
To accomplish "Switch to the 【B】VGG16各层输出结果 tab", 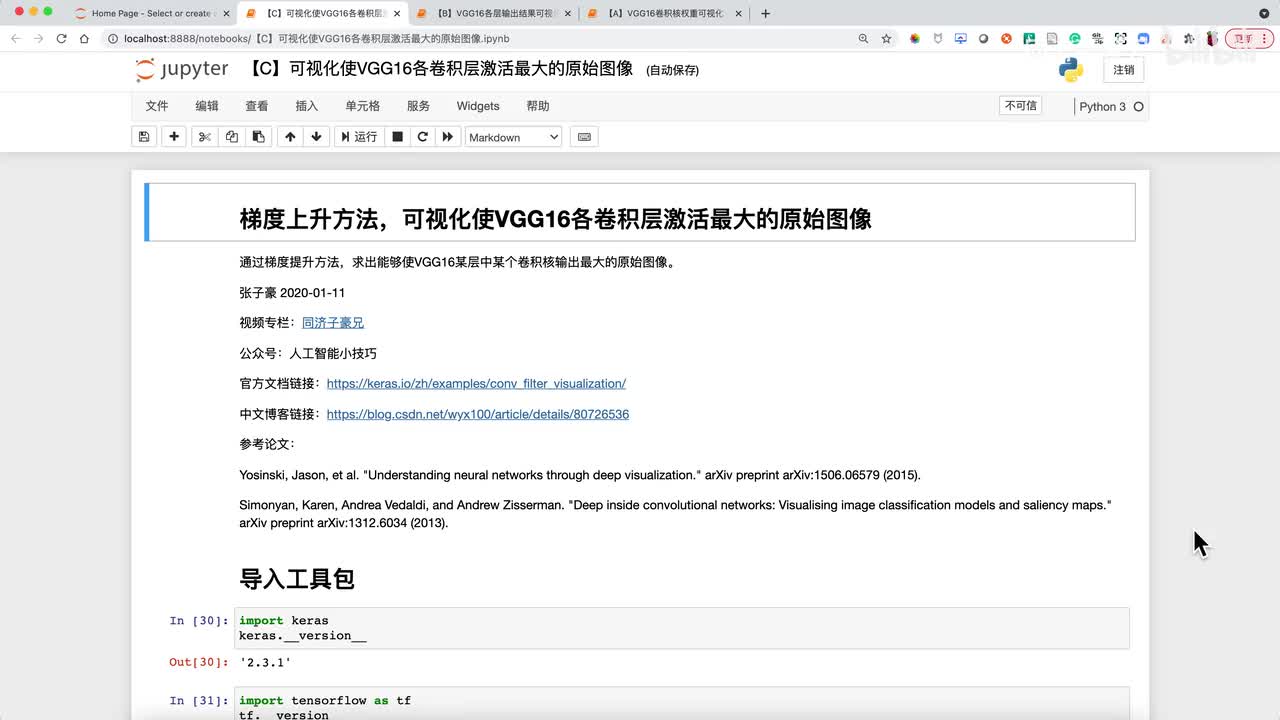I will coord(495,14).
